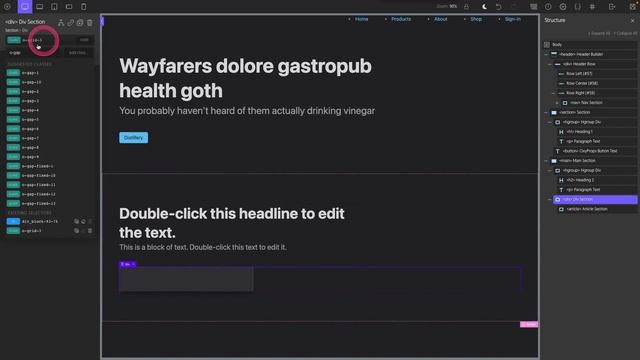Click the blue Distillery button
This screenshot has height=360, width=640.
[133, 138]
